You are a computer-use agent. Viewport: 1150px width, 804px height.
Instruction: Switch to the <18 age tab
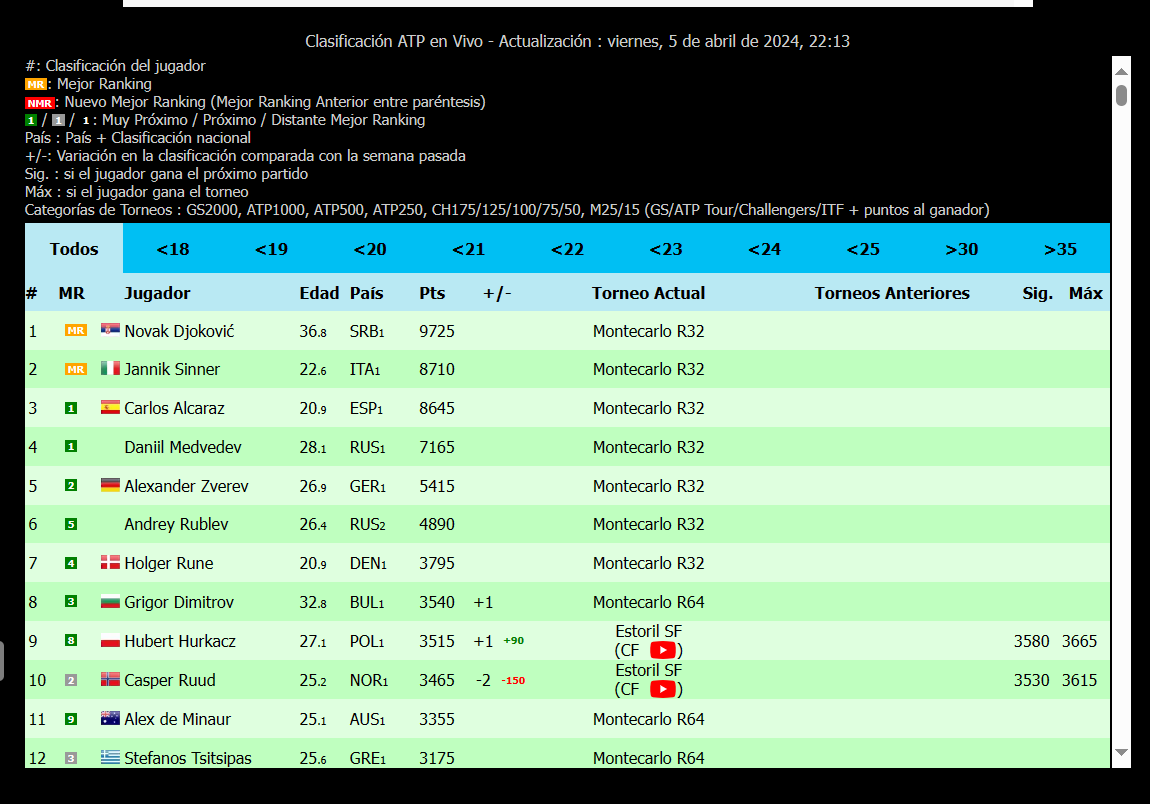click(x=173, y=249)
